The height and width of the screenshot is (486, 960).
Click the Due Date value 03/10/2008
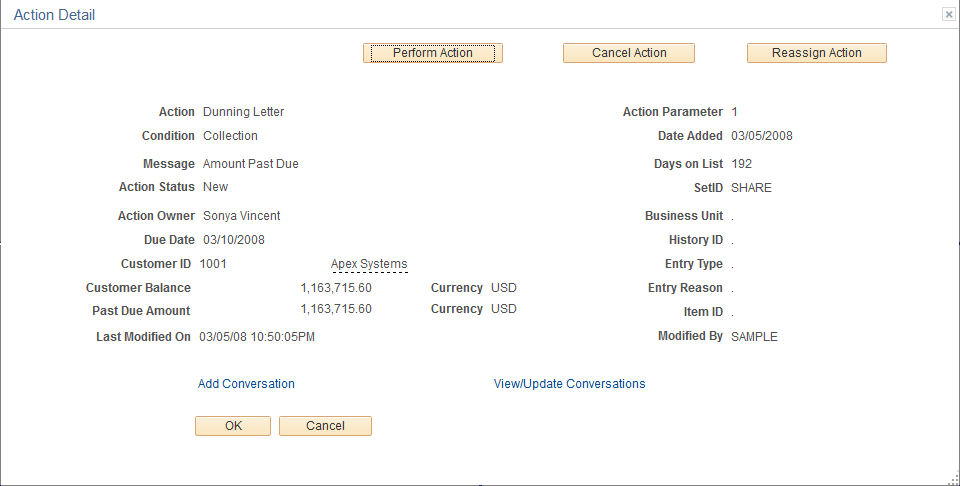[x=234, y=240]
